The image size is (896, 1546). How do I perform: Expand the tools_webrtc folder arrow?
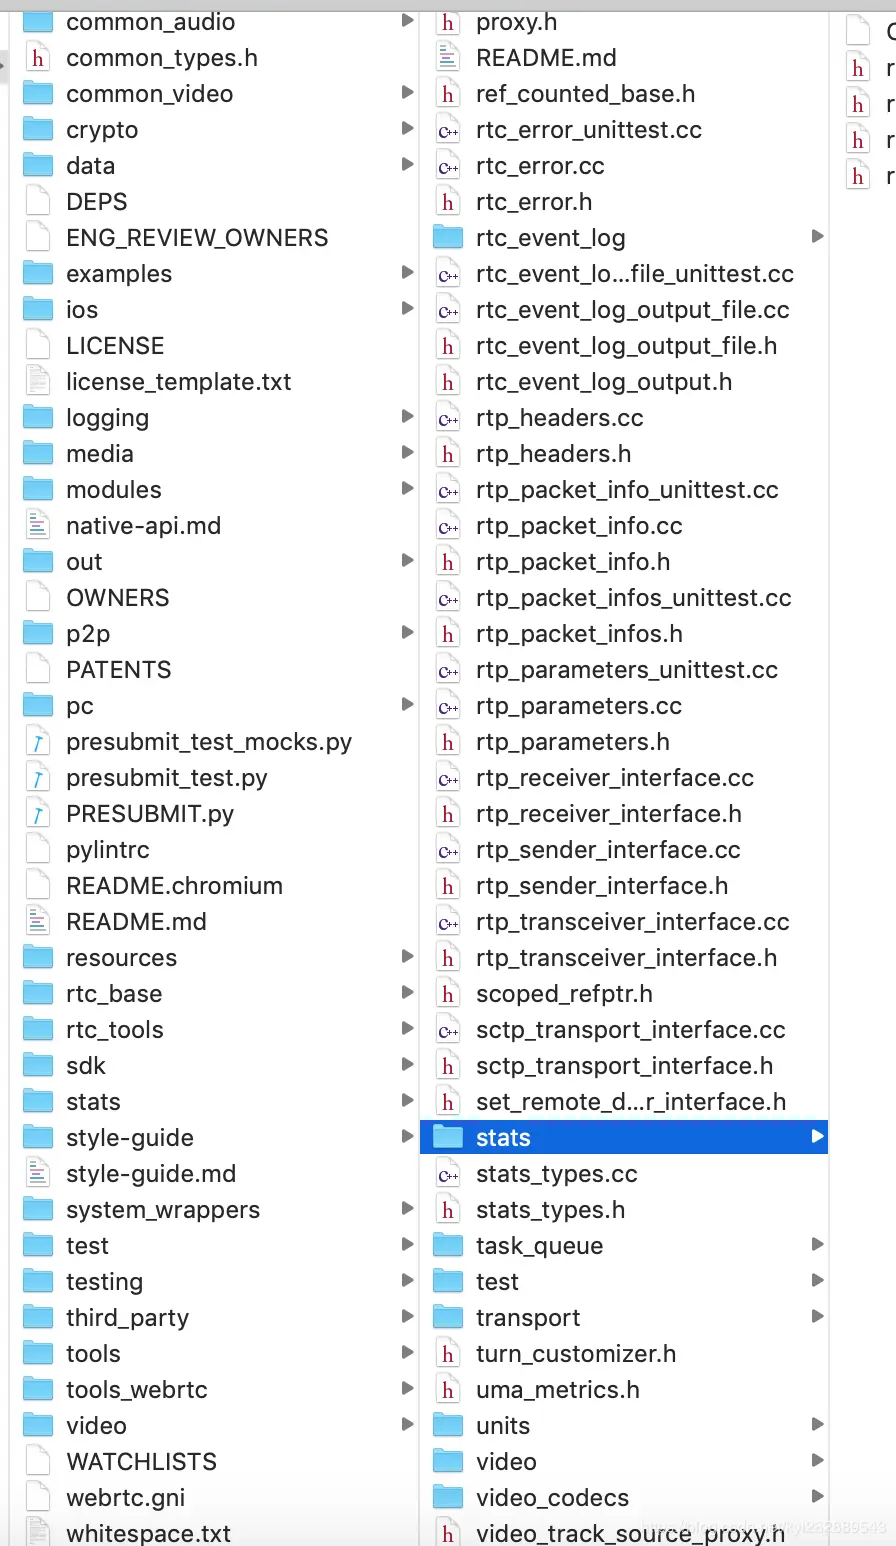pyautogui.click(x=407, y=1389)
